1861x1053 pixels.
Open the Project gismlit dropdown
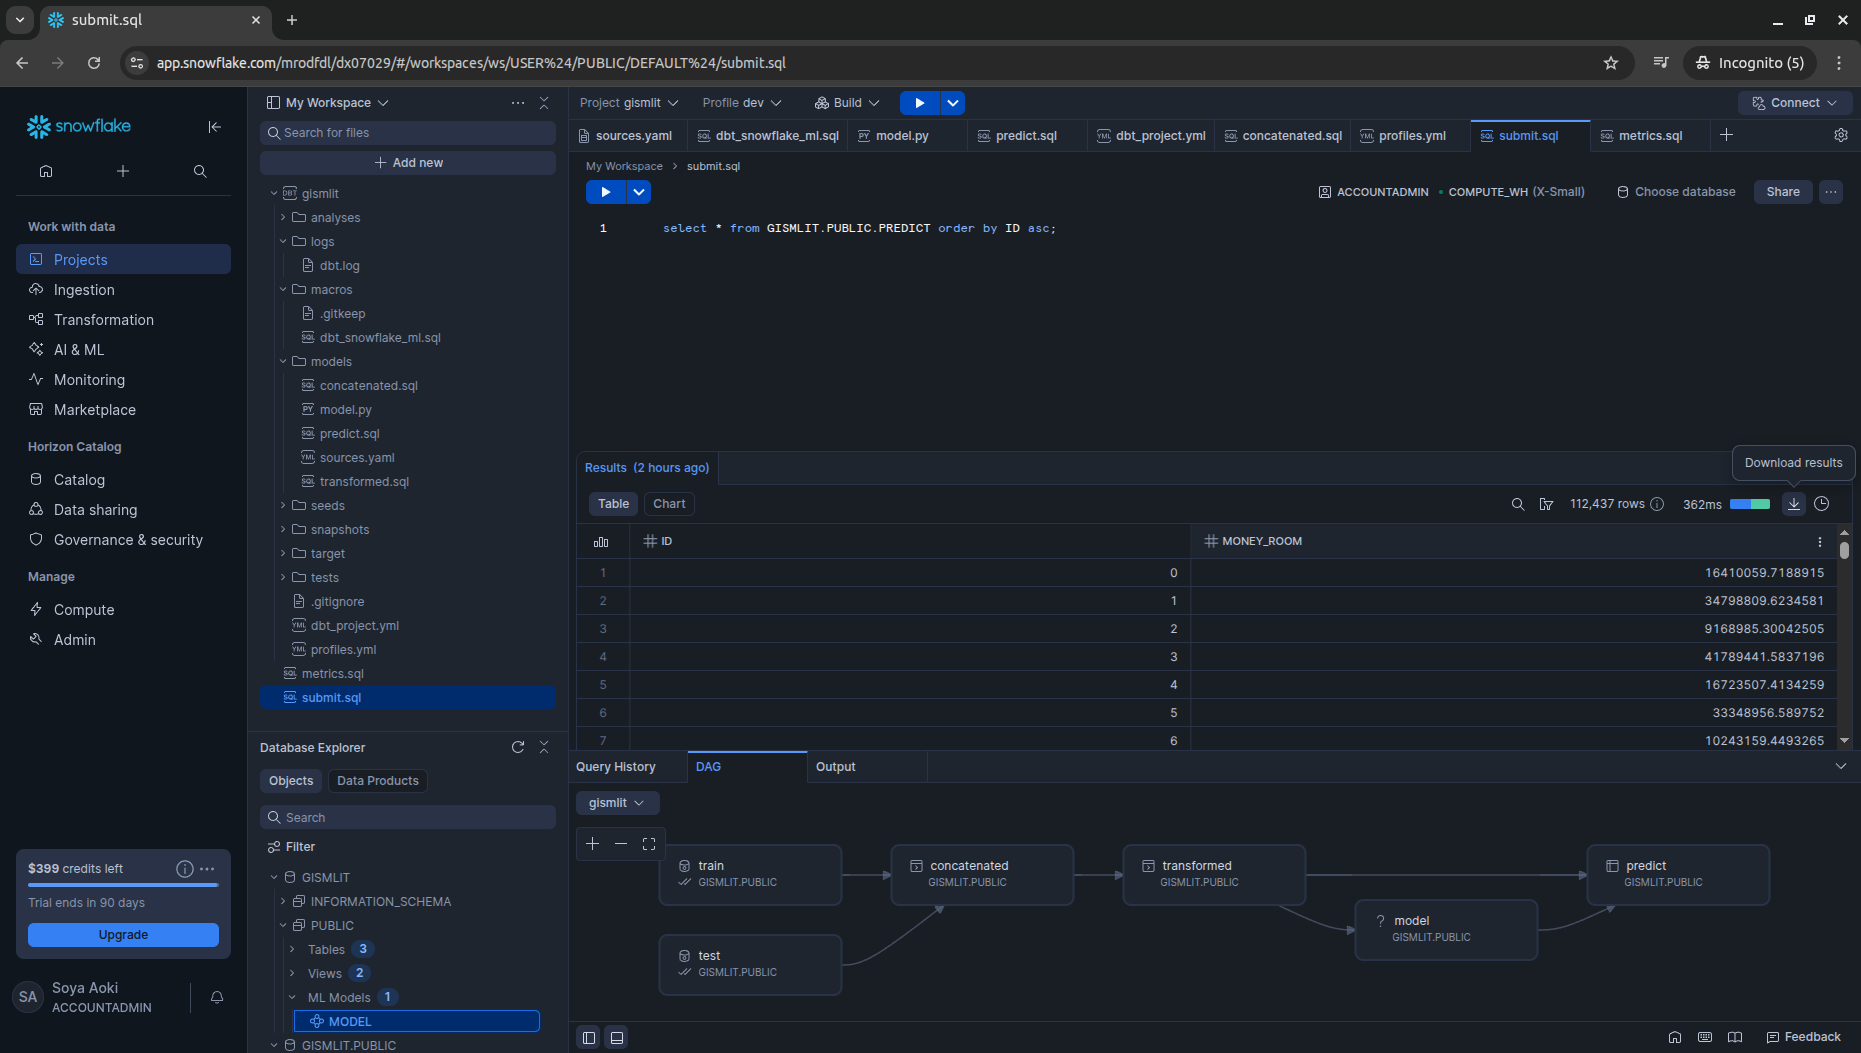click(x=629, y=103)
